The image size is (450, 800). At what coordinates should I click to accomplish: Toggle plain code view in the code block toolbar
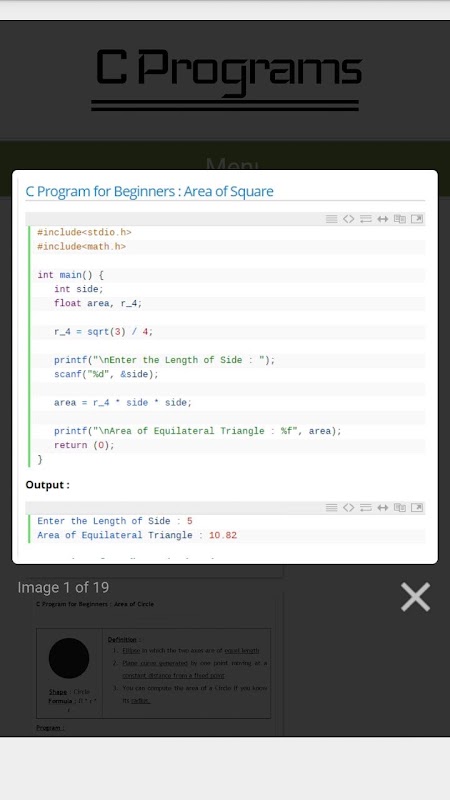coord(348,219)
